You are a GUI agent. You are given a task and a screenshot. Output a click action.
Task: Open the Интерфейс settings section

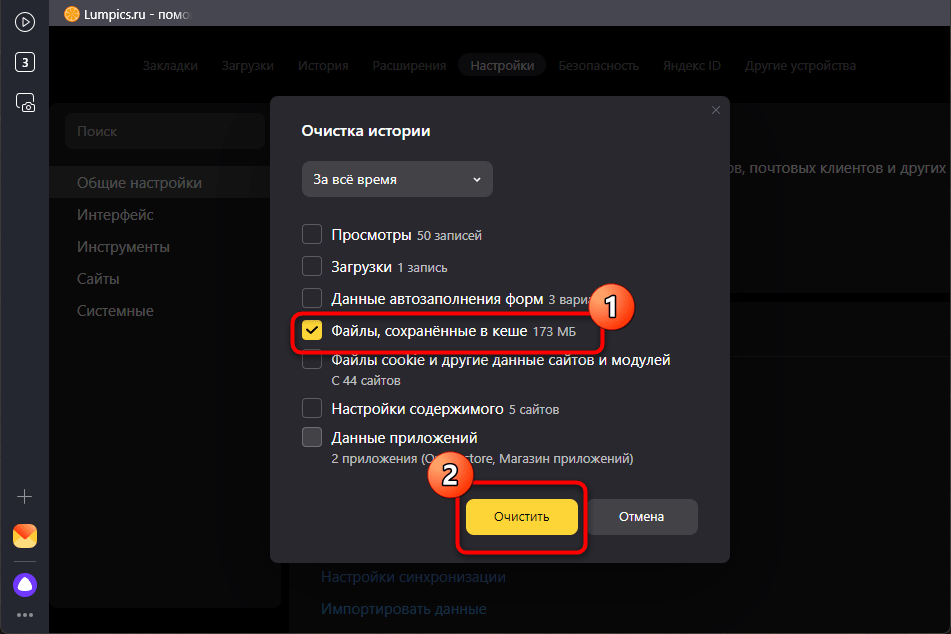point(115,215)
